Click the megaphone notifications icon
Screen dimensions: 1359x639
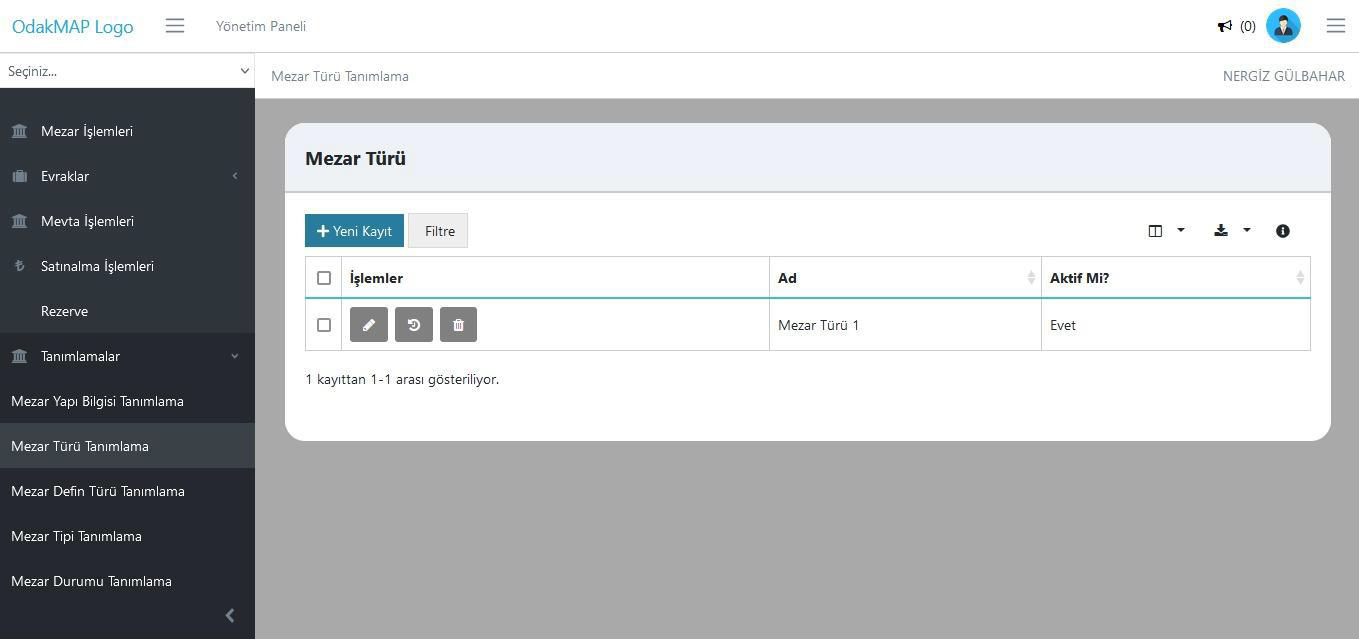(1224, 26)
